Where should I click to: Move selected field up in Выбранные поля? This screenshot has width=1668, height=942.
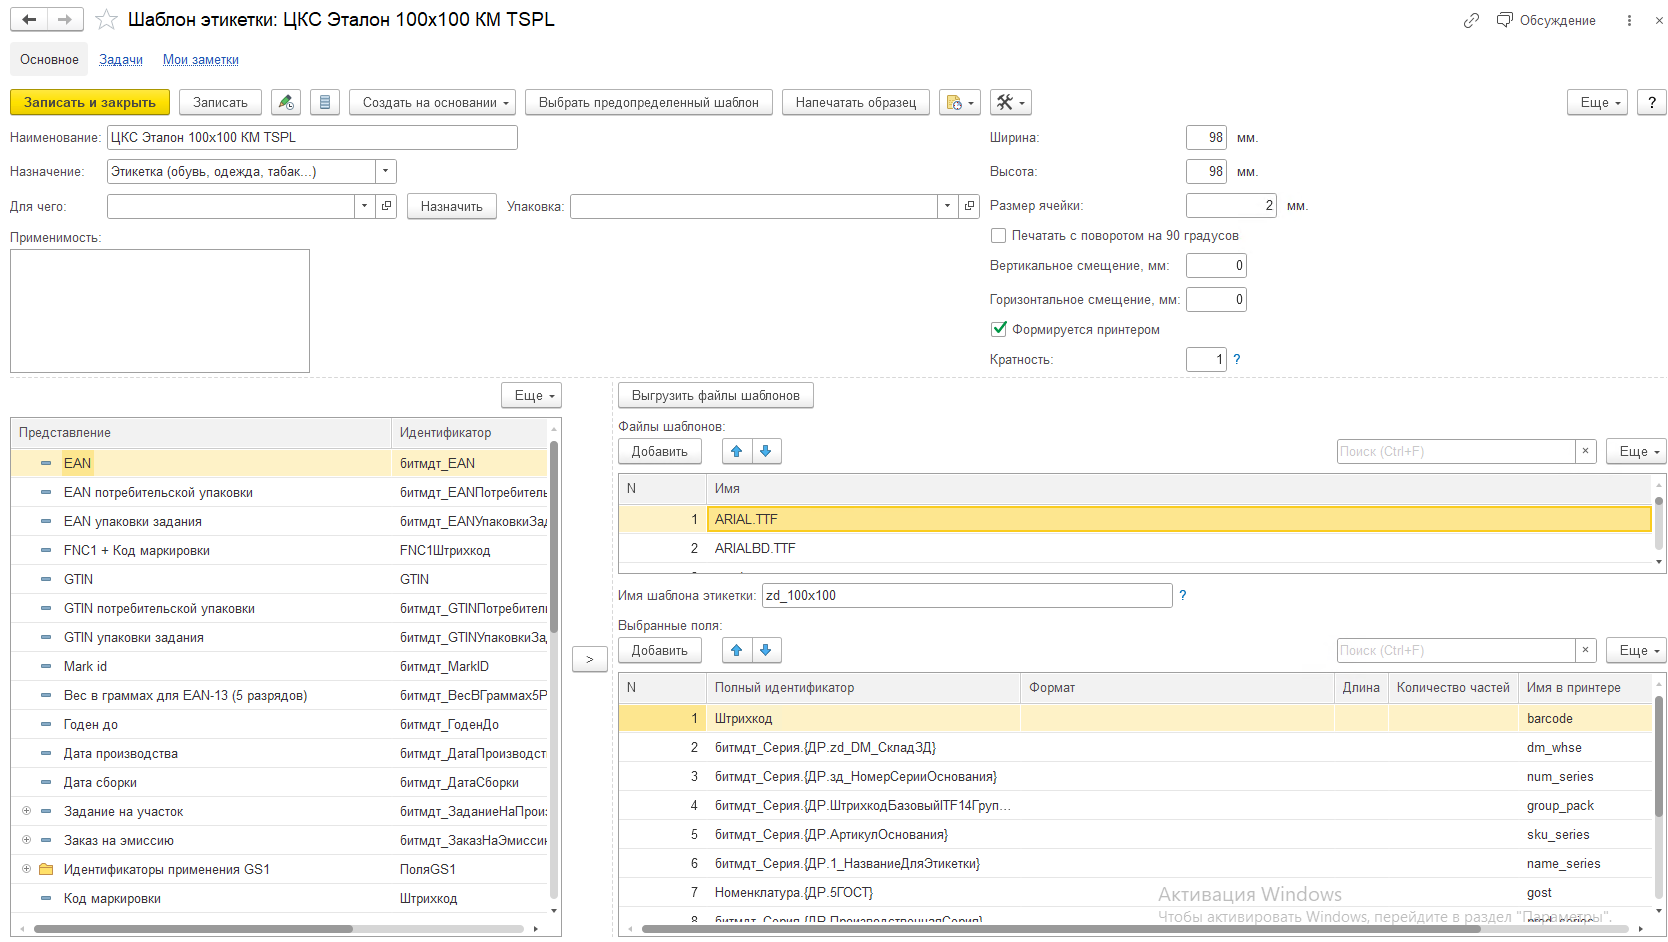(x=737, y=650)
